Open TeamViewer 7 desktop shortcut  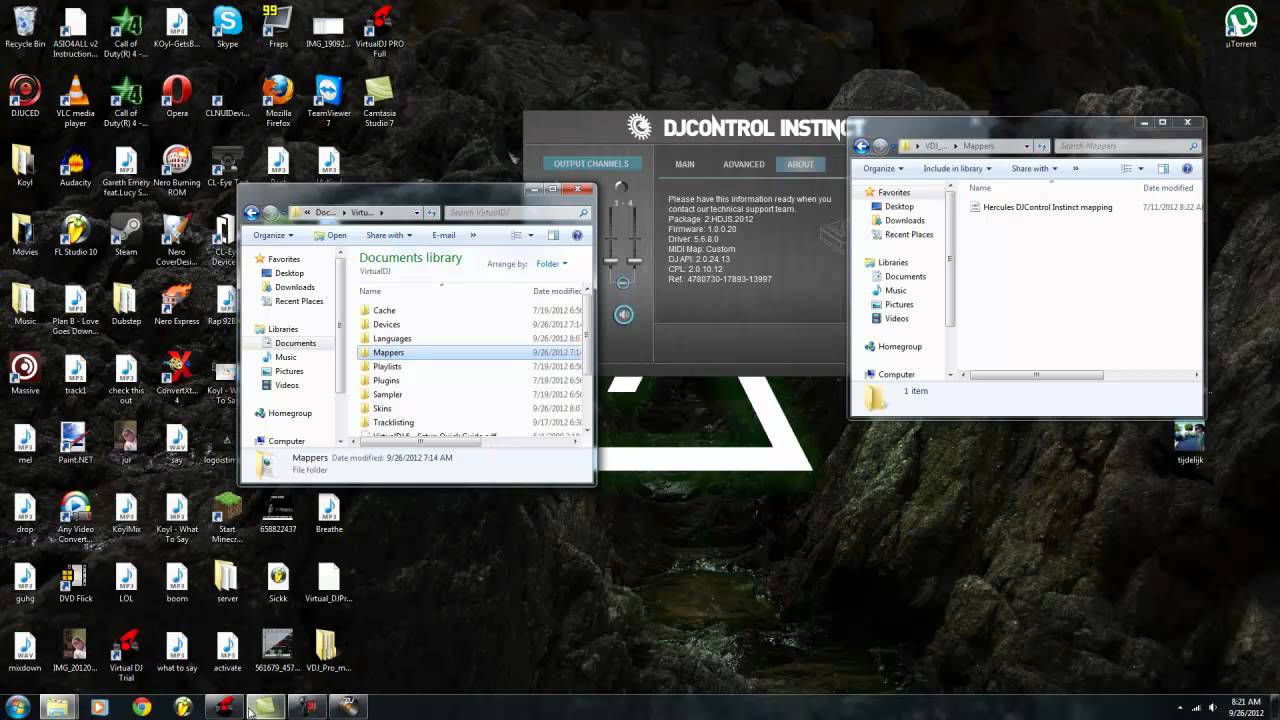pyautogui.click(x=329, y=100)
